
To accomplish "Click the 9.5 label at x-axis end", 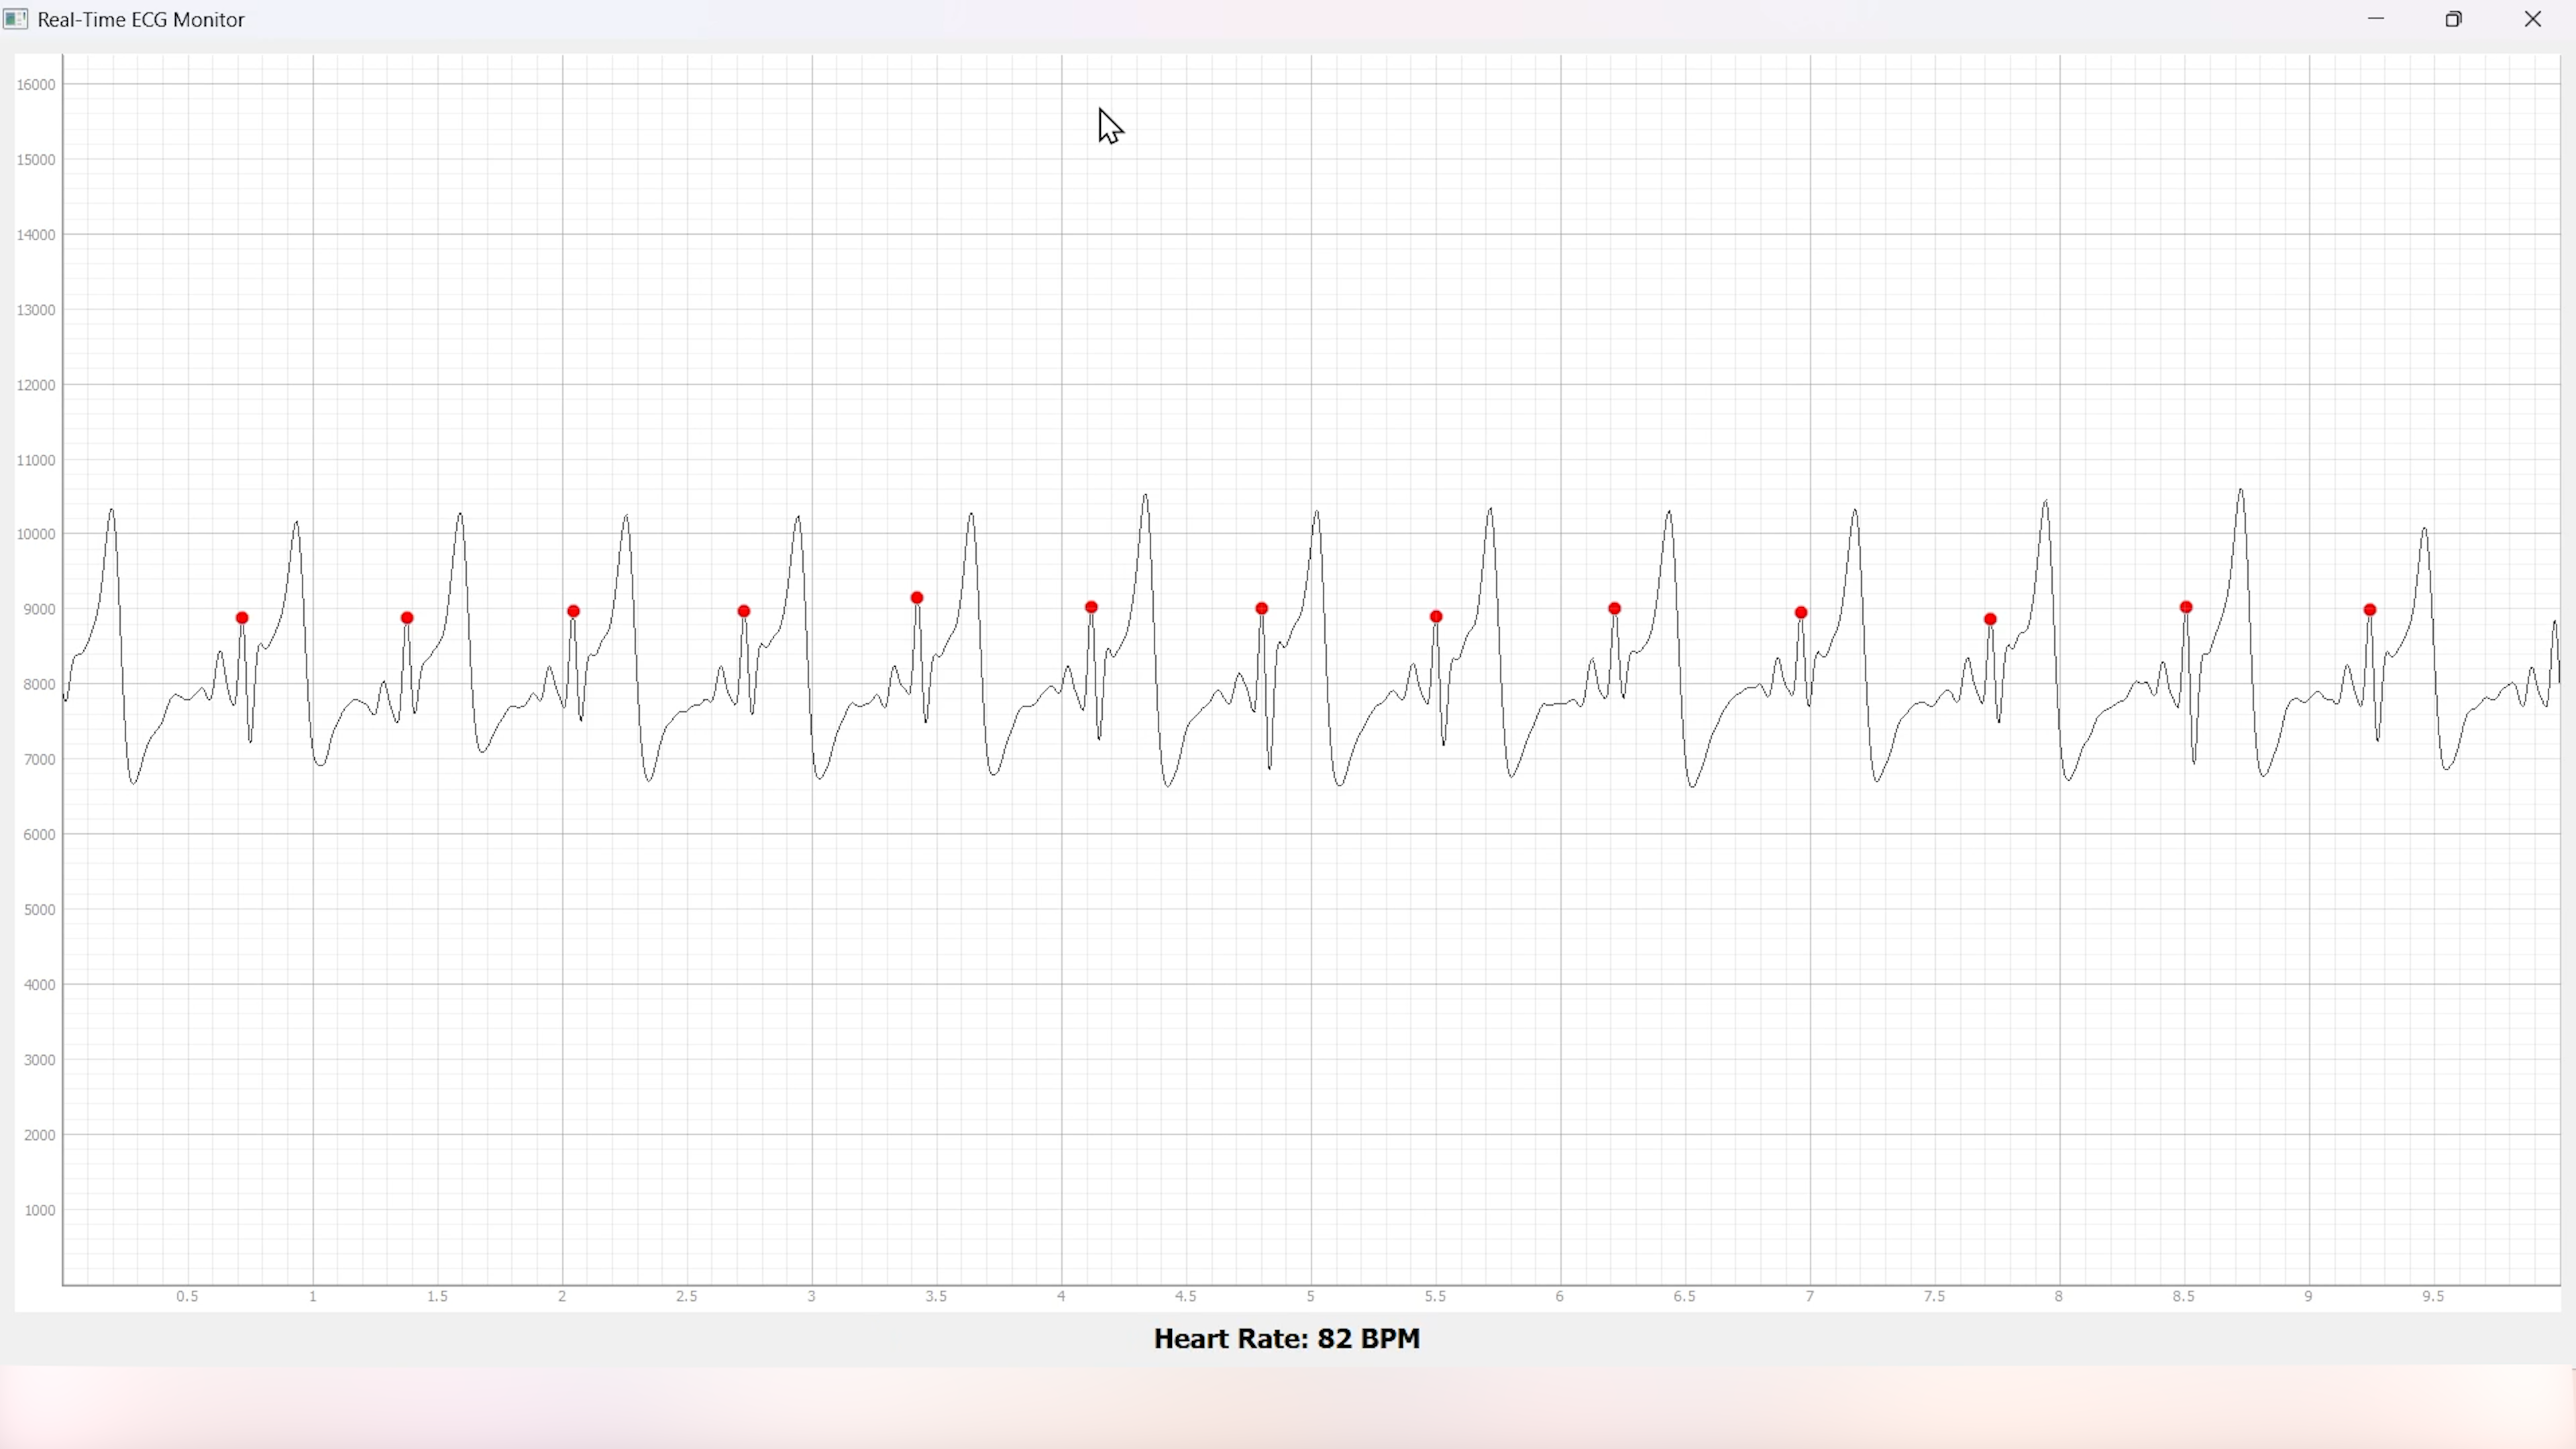I will 2432,1296.
